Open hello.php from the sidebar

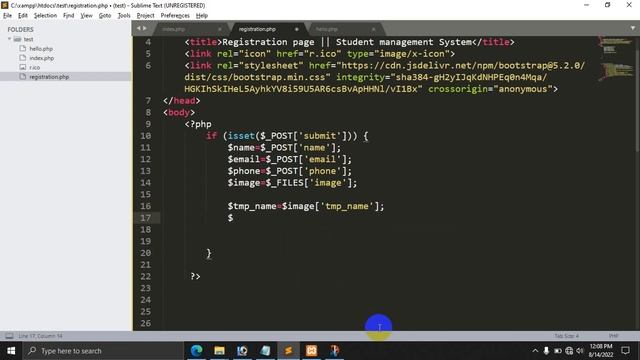click(x=41, y=49)
